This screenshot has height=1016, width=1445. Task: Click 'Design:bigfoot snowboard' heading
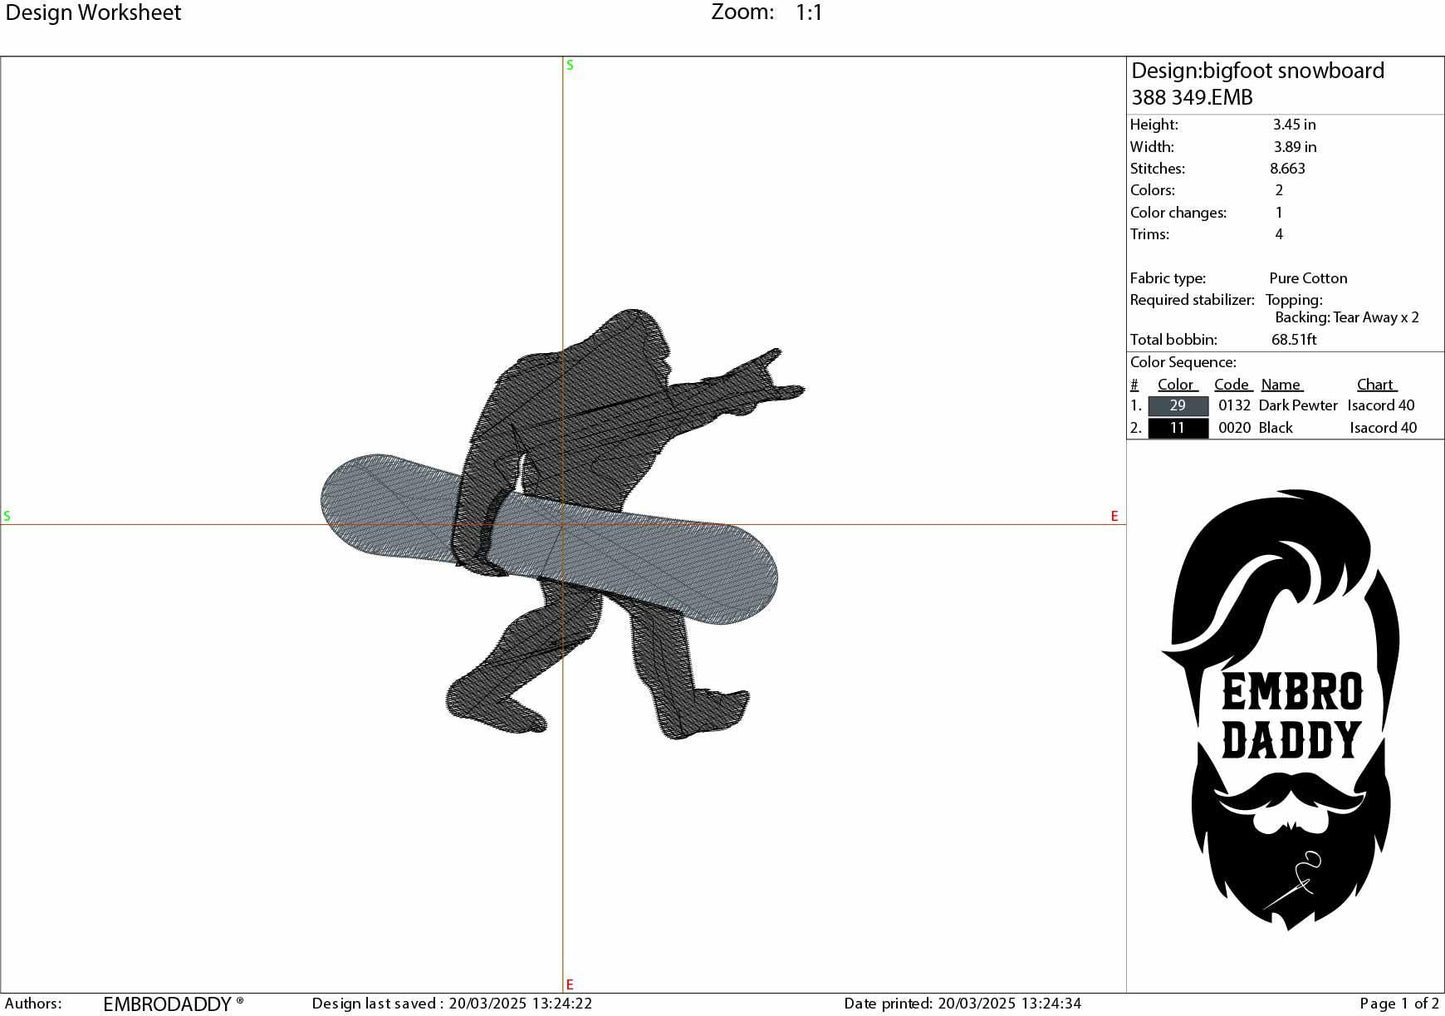(x=1258, y=71)
